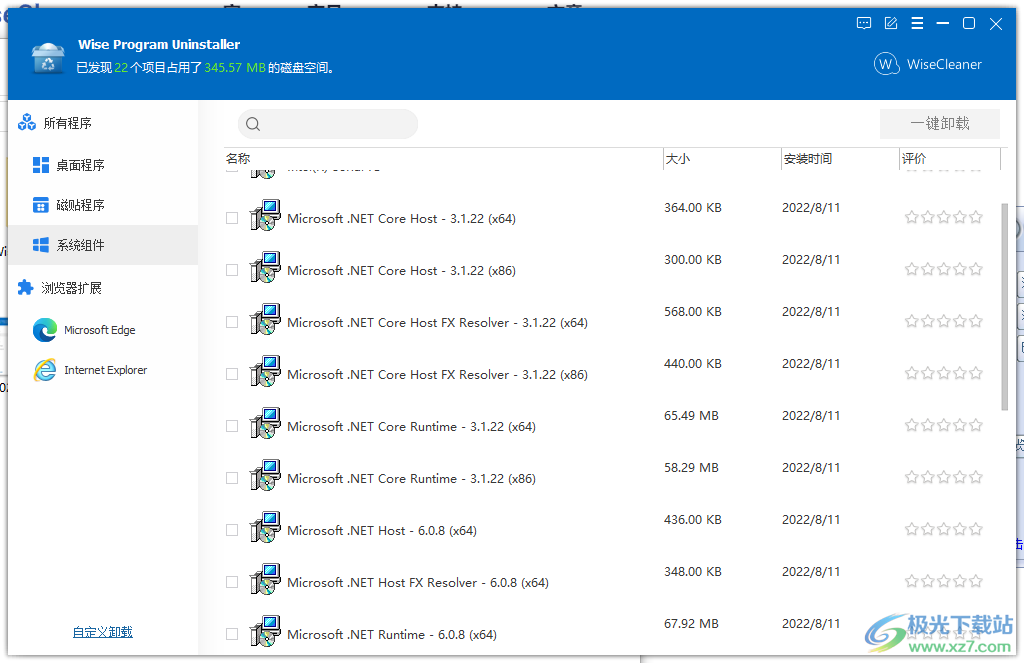Image resolution: width=1024 pixels, height=663 pixels.
Task: Select the 所有程序 category in the sidebar
Action: (x=63, y=122)
